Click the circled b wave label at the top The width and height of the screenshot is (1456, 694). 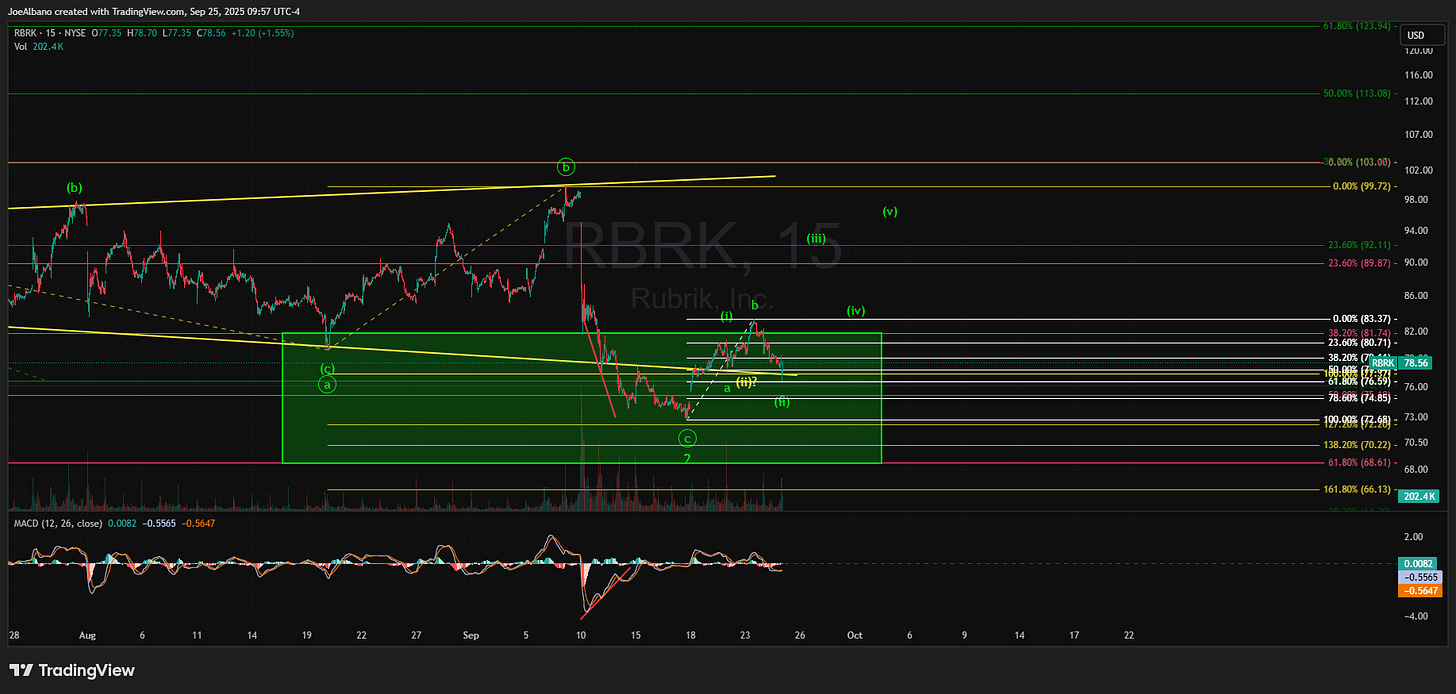(565, 166)
